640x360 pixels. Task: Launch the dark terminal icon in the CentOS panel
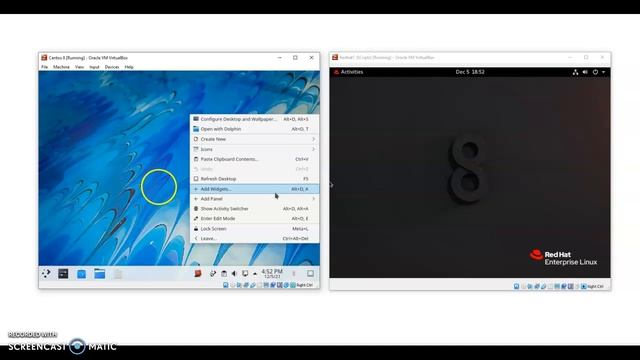[x=63, y=273]
